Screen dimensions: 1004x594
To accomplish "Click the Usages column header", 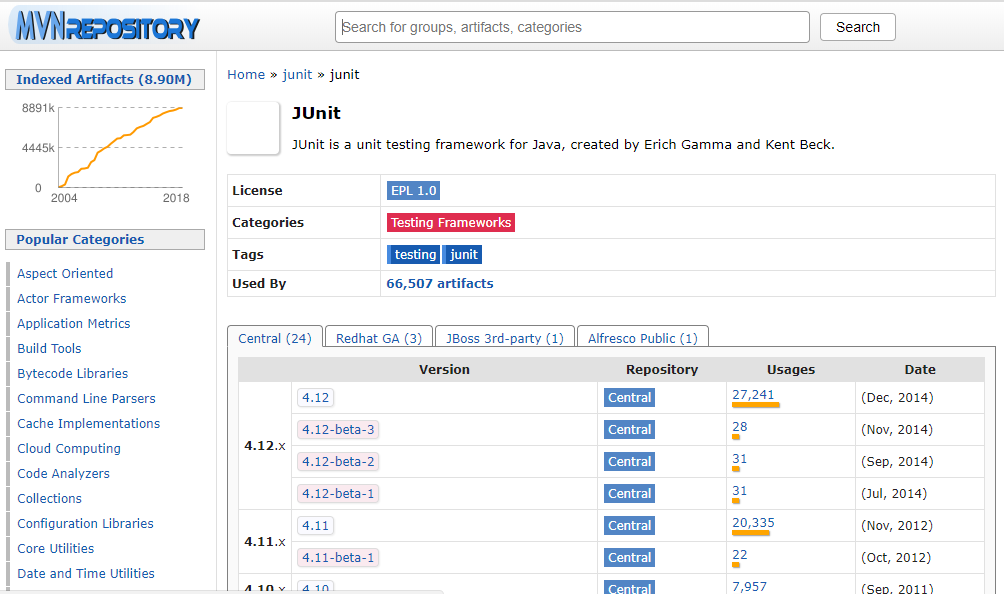I will click(x=791, y=369).
